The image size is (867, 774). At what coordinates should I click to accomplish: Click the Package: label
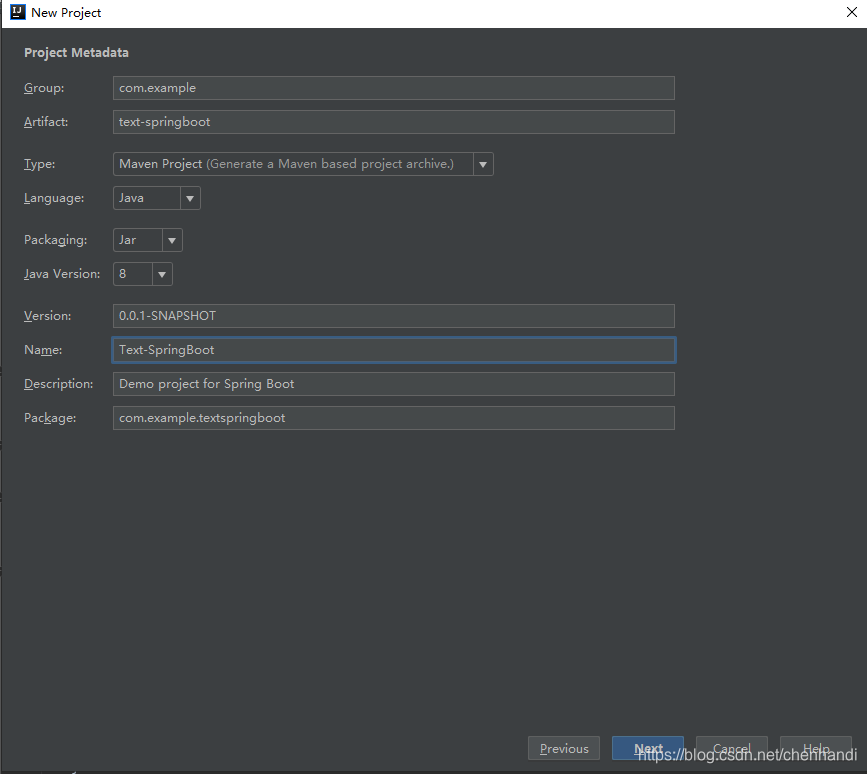(x=50, y=418)
